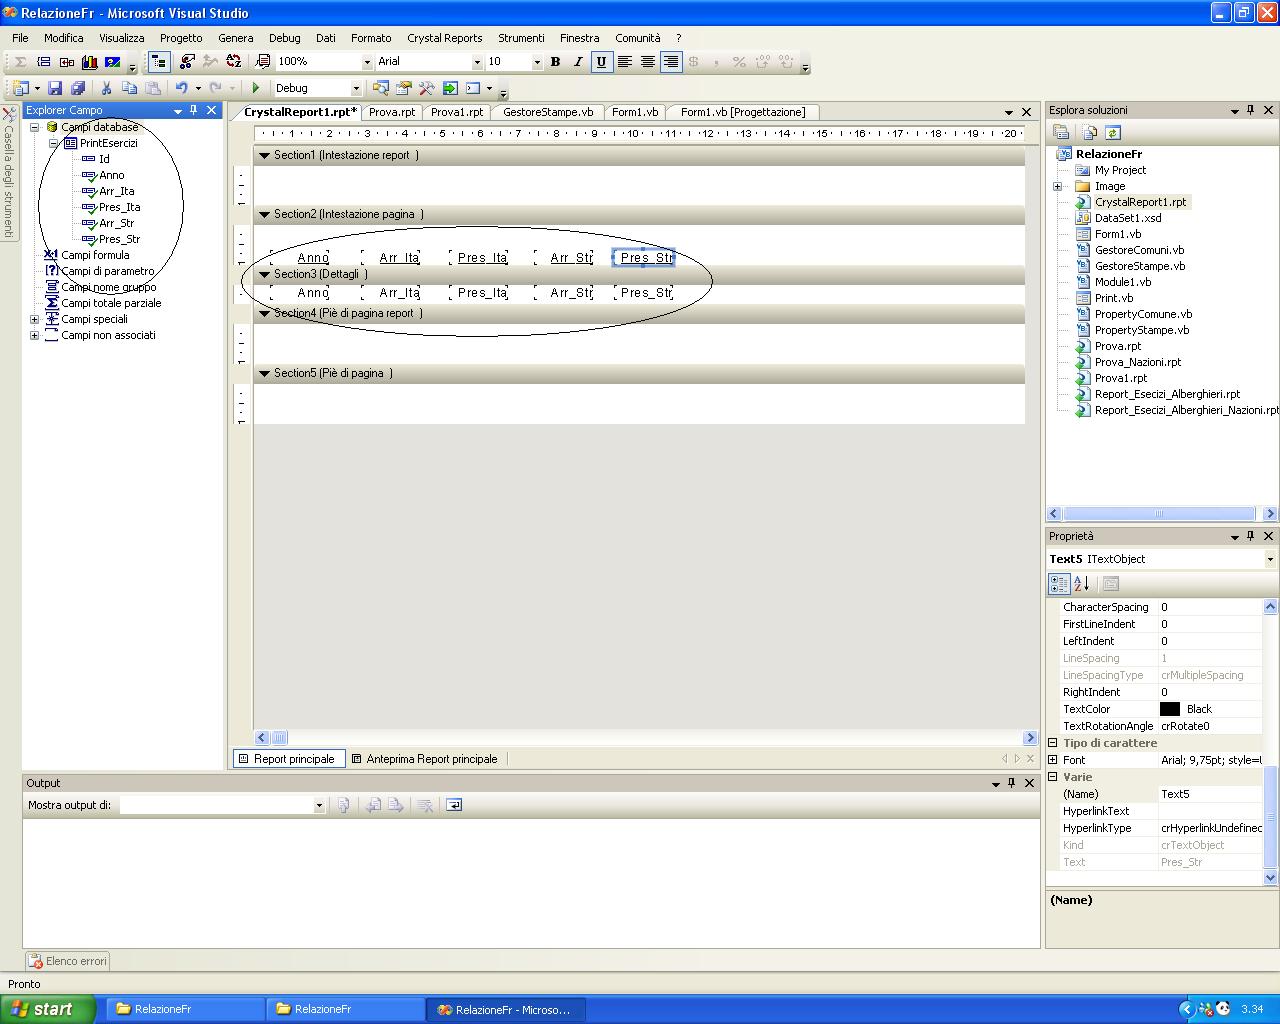
Task: Click the Elenco errori tab button
Action: (68, 961)
